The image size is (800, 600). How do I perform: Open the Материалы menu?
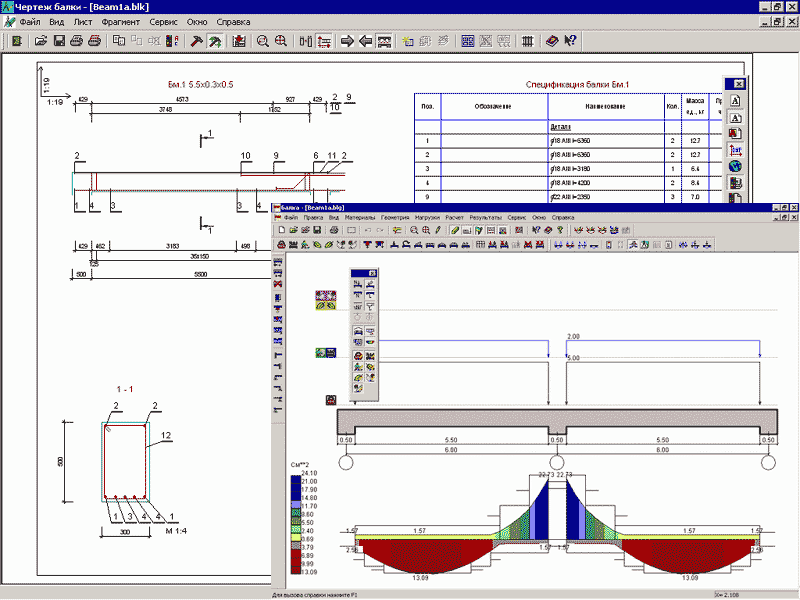[360, 217]
